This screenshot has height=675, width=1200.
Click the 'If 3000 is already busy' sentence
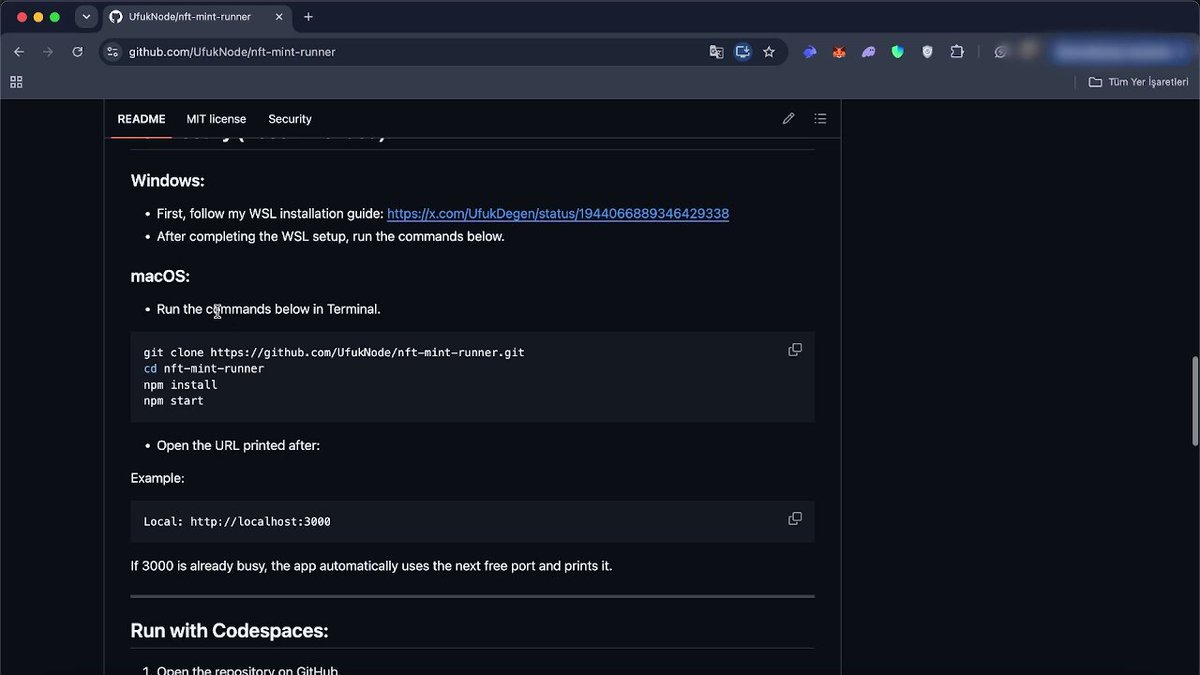pyautogui.click(x=371, y=566)
